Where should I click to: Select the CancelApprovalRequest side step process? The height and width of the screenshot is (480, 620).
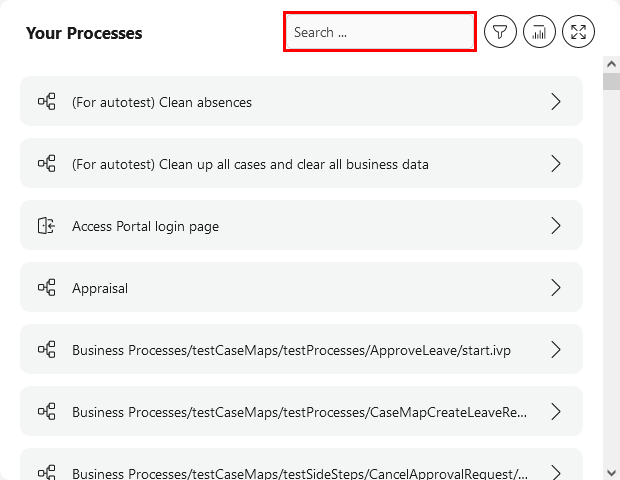(x=300, y=470)
